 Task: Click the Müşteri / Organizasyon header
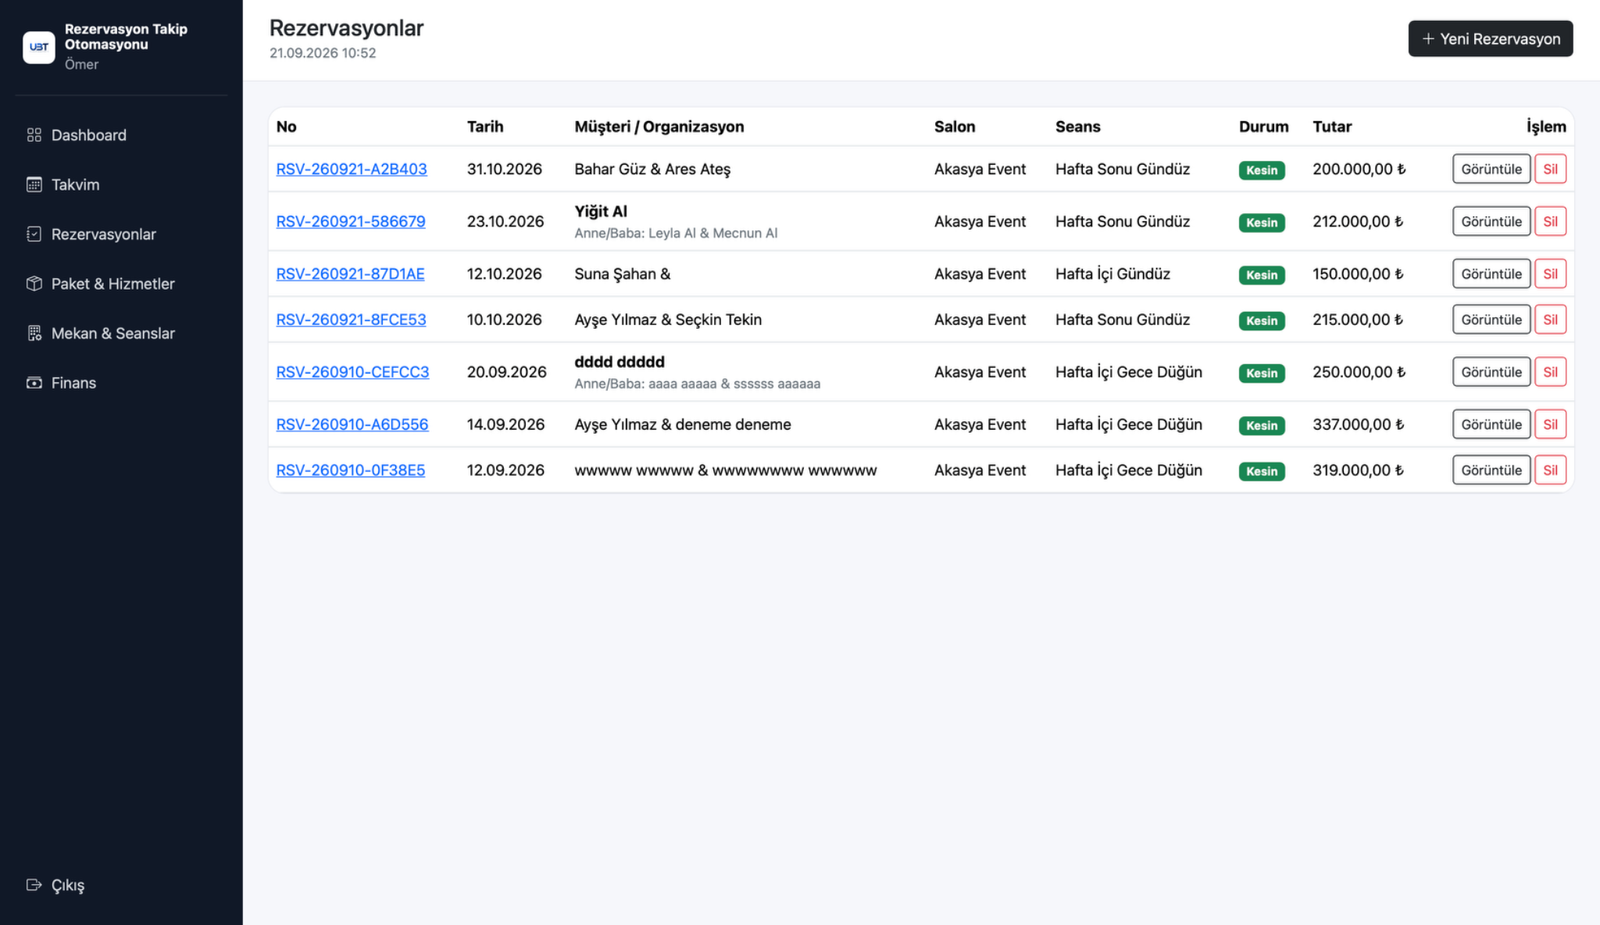[x=659, y=127]
